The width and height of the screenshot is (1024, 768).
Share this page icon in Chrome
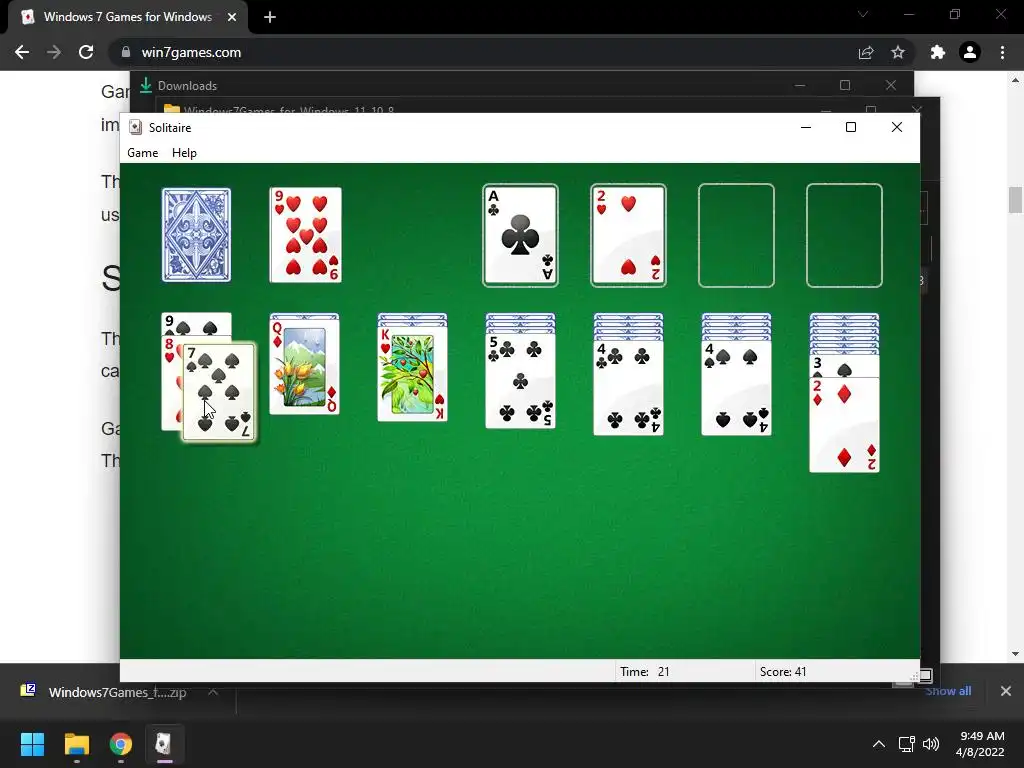[866, 52]
